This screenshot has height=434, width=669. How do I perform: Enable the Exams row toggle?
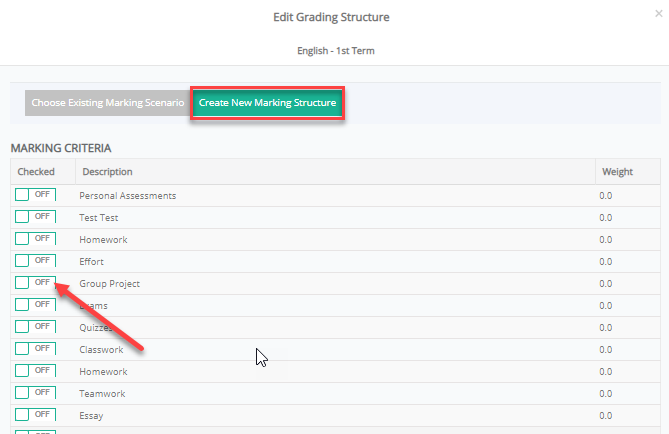tap(35, 304)
